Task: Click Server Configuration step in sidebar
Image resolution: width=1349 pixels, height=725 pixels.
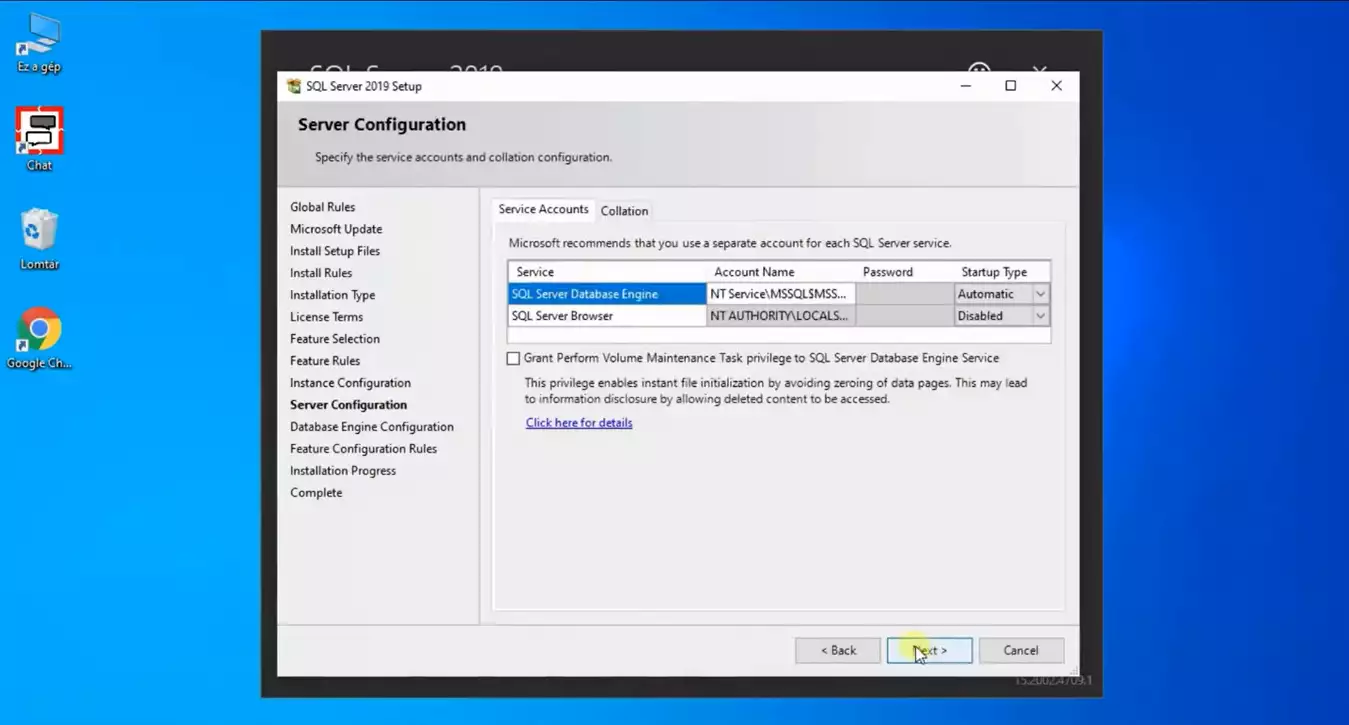Action: point(348,405)
